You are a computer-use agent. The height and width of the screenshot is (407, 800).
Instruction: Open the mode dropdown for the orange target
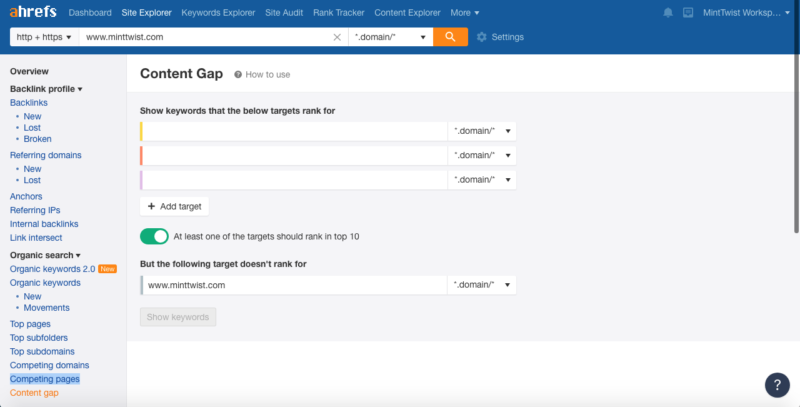pyautogui.click(x=482, y=156)
